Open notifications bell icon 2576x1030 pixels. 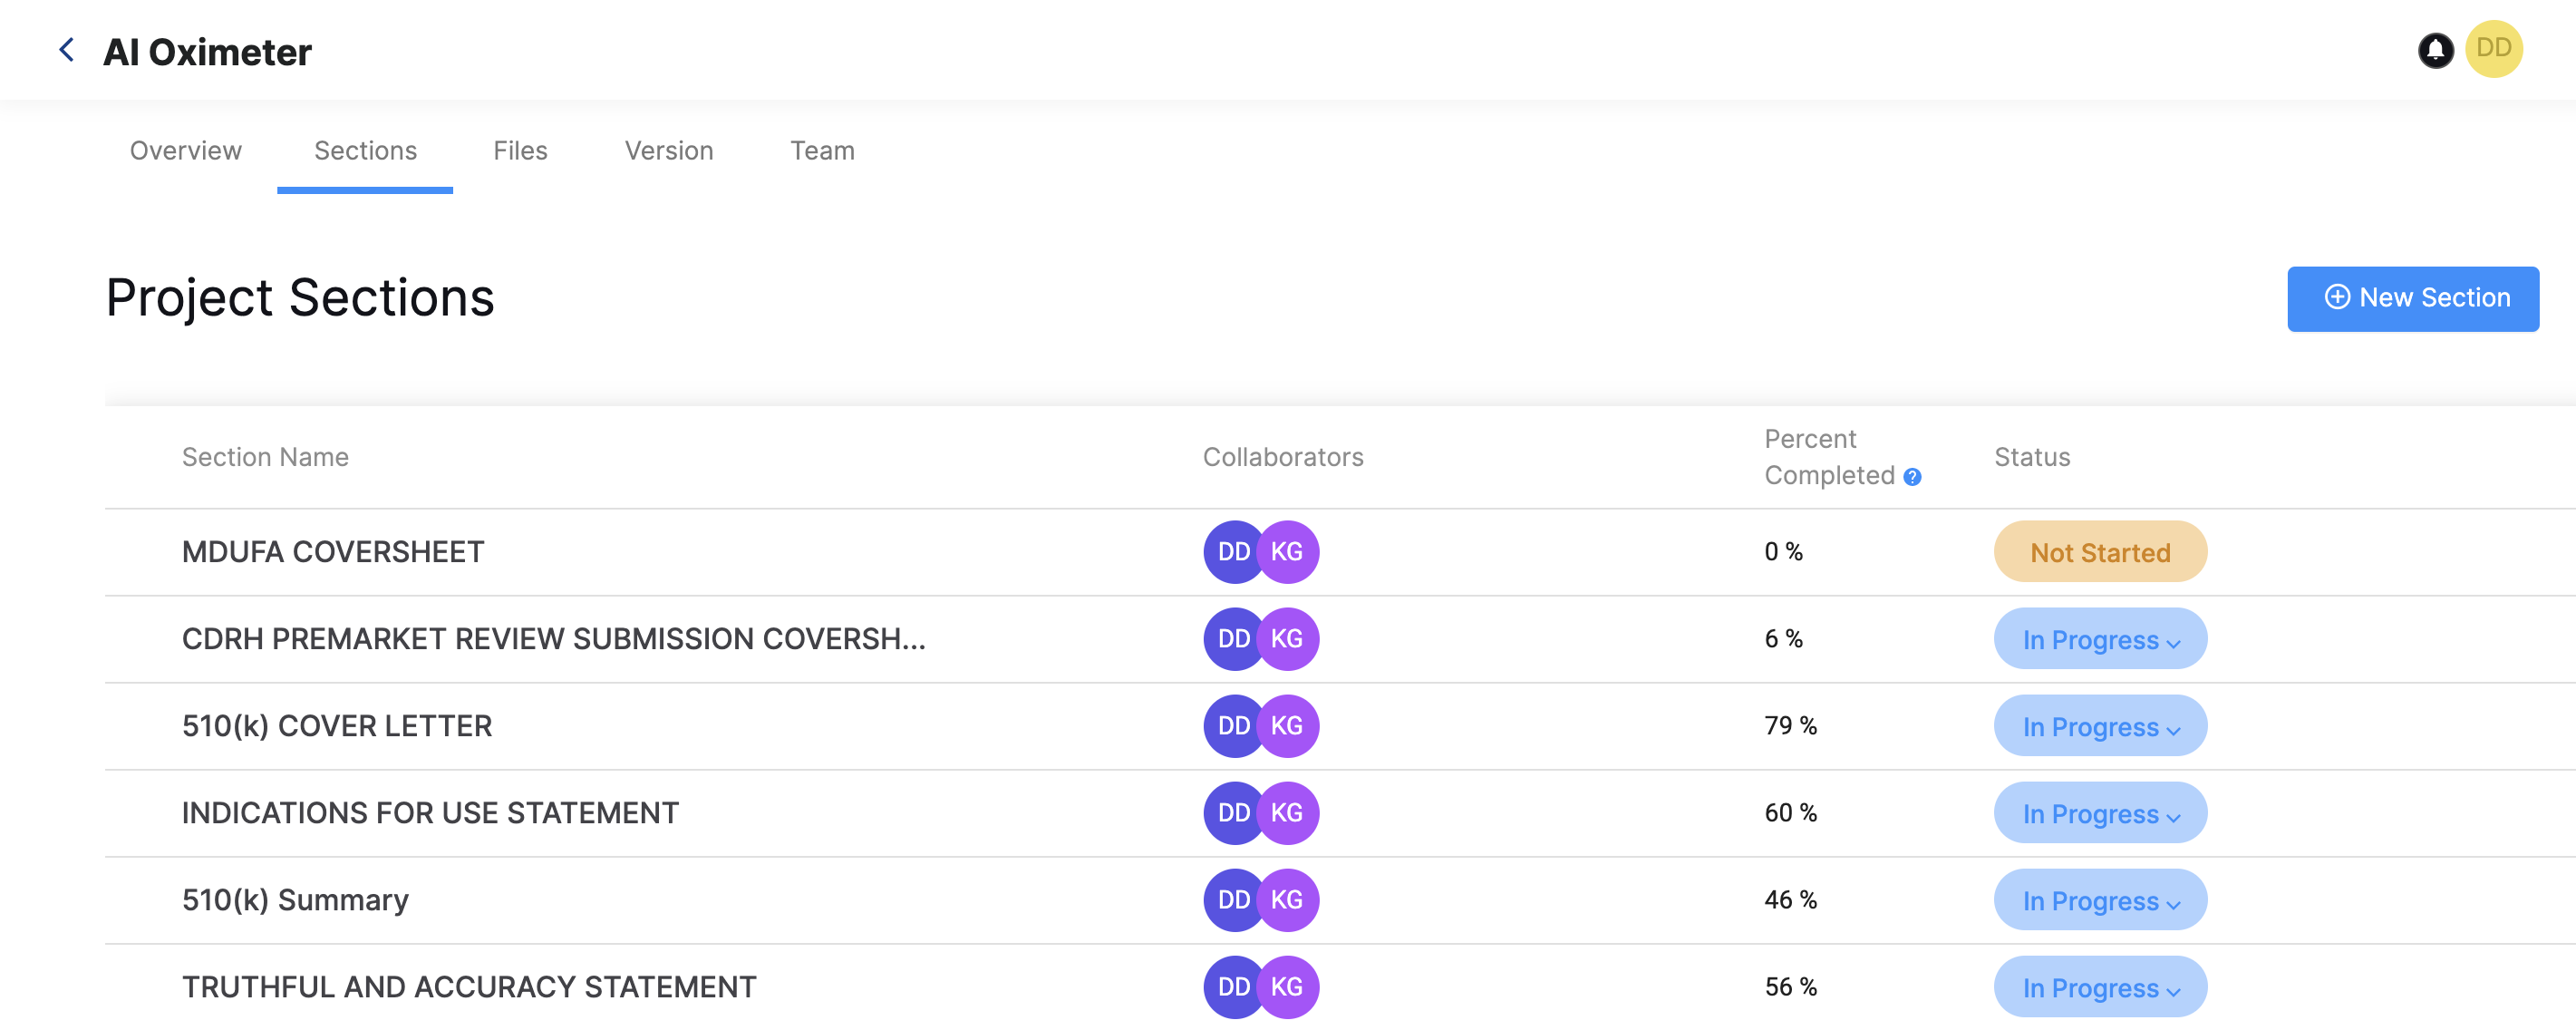[x=2435, y=49]
